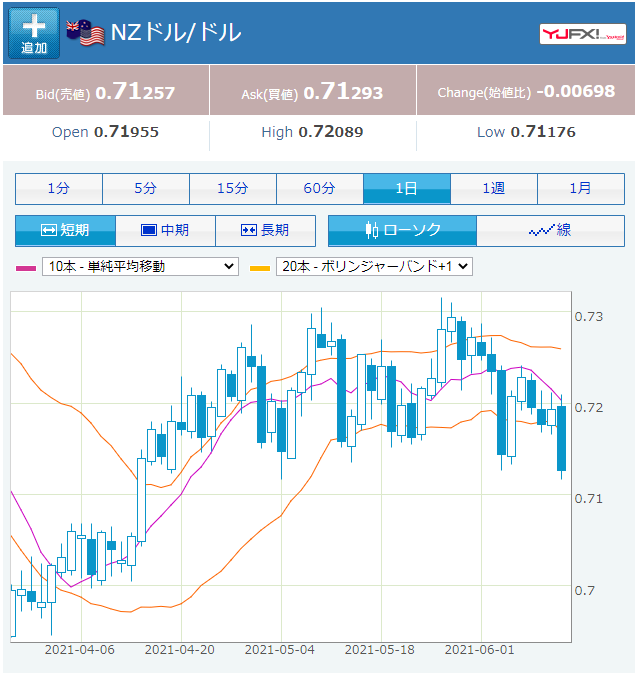Select the 1分 timeframe tab

click(x=59, y=188)
